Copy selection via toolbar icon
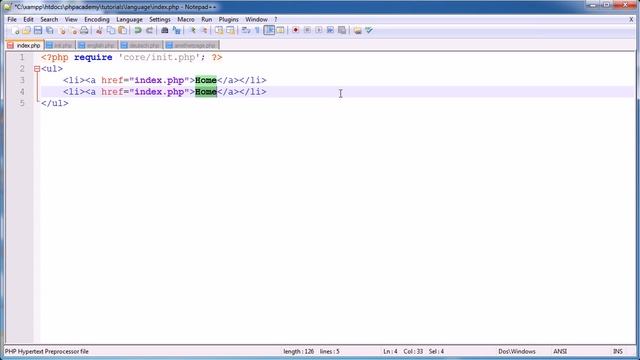 click(x=111, y=31)
